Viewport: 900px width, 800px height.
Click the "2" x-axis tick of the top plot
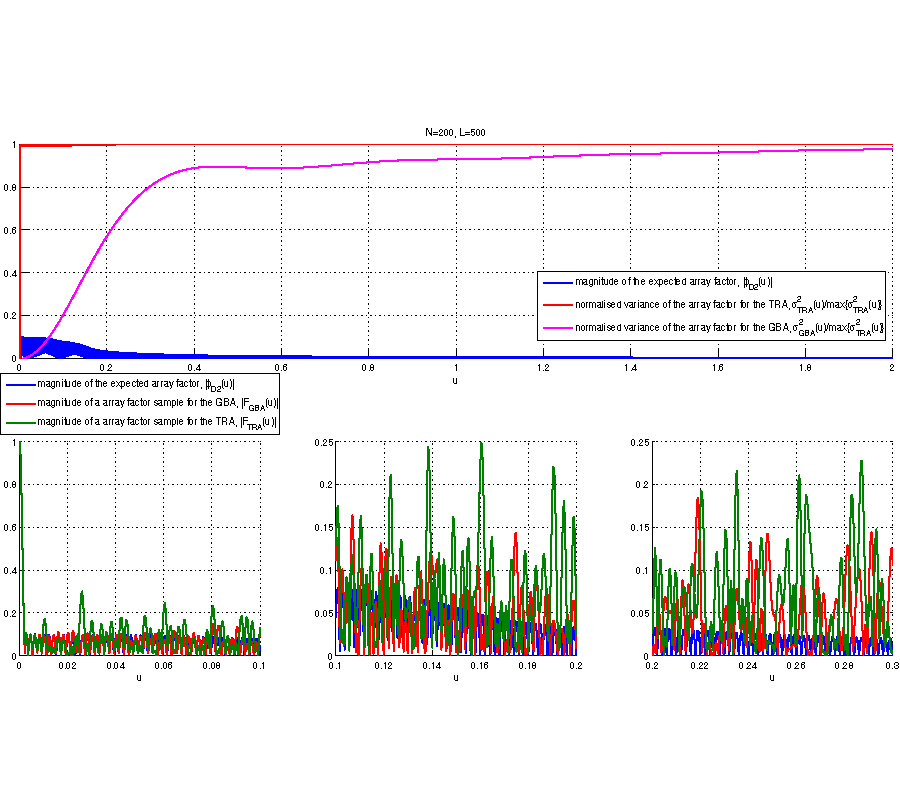[891, 367]
